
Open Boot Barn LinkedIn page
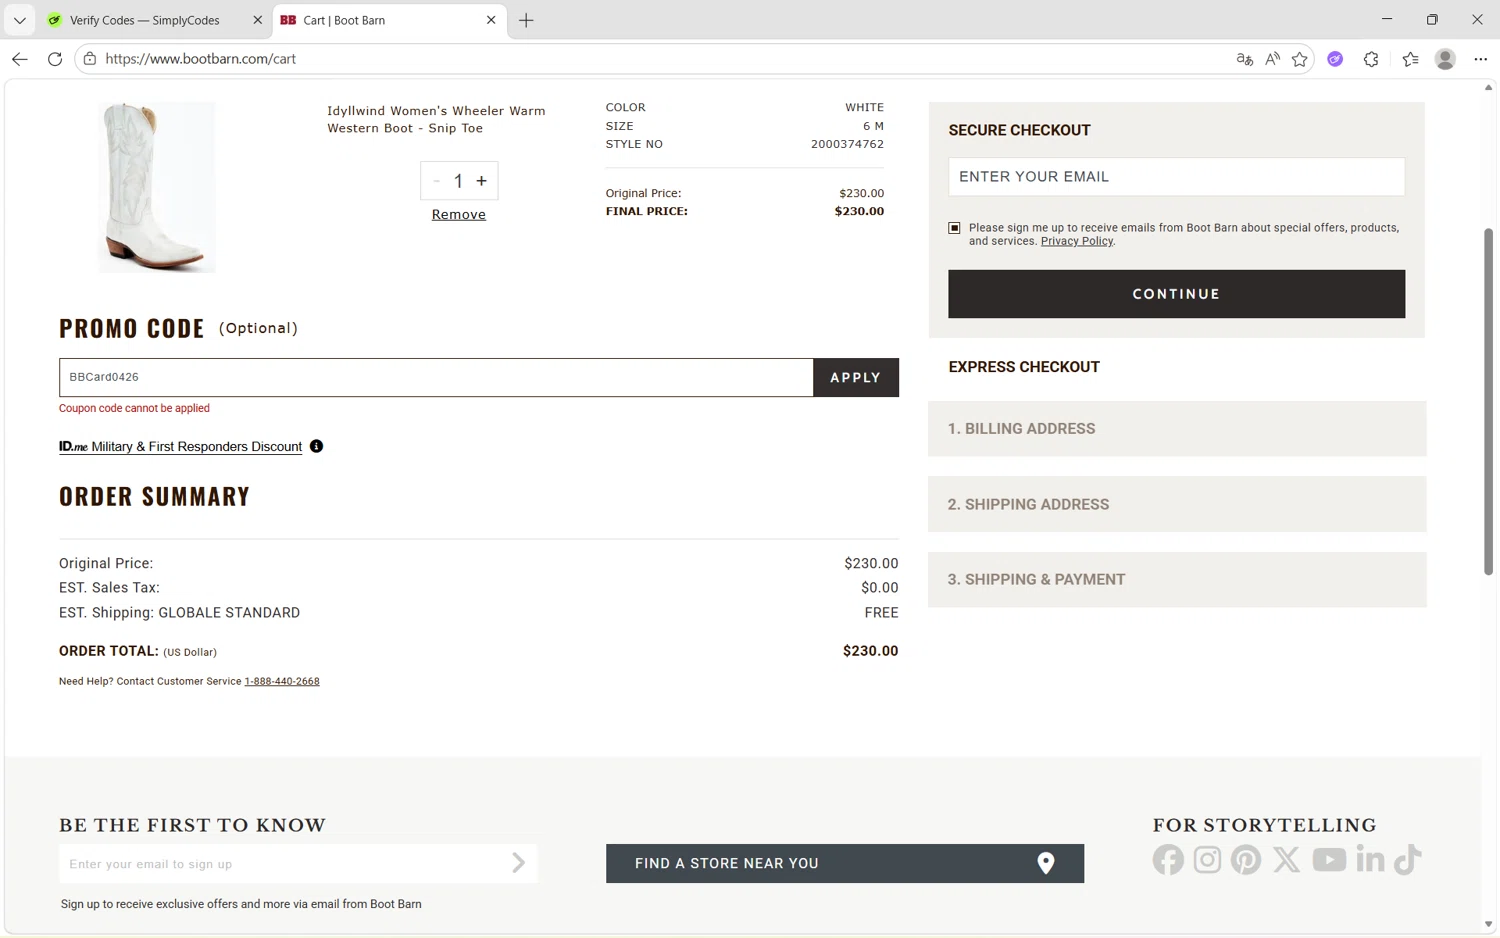(x=1370, y=860)
